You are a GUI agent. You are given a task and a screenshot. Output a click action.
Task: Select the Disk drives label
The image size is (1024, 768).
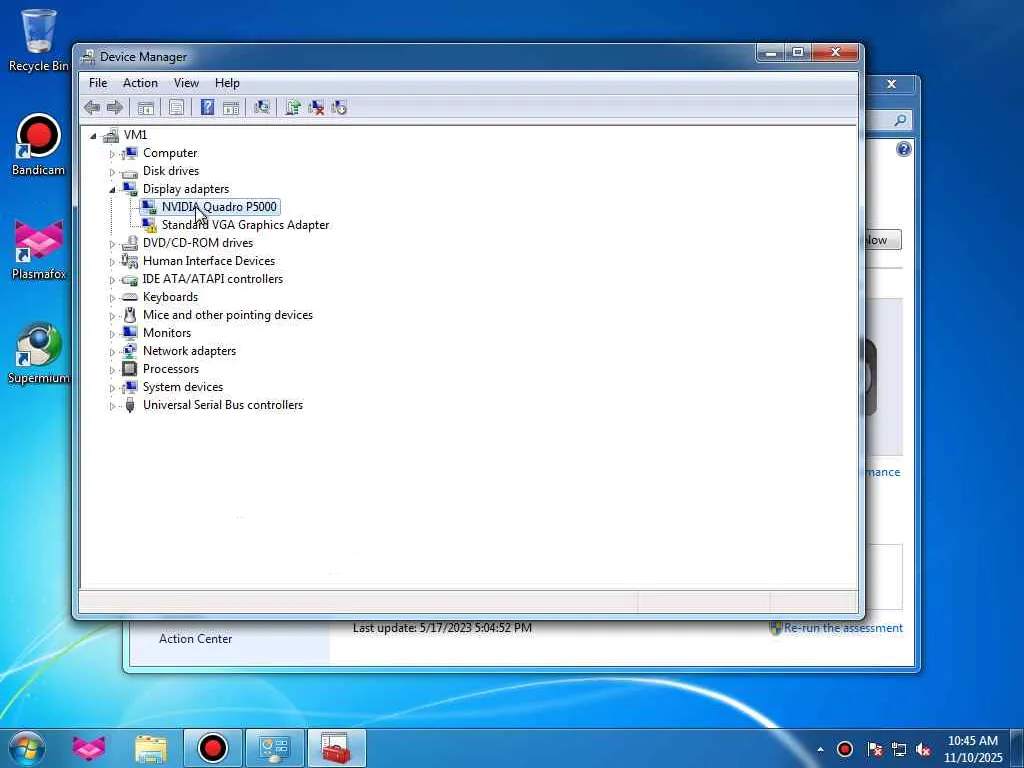(x=171, y=170)
